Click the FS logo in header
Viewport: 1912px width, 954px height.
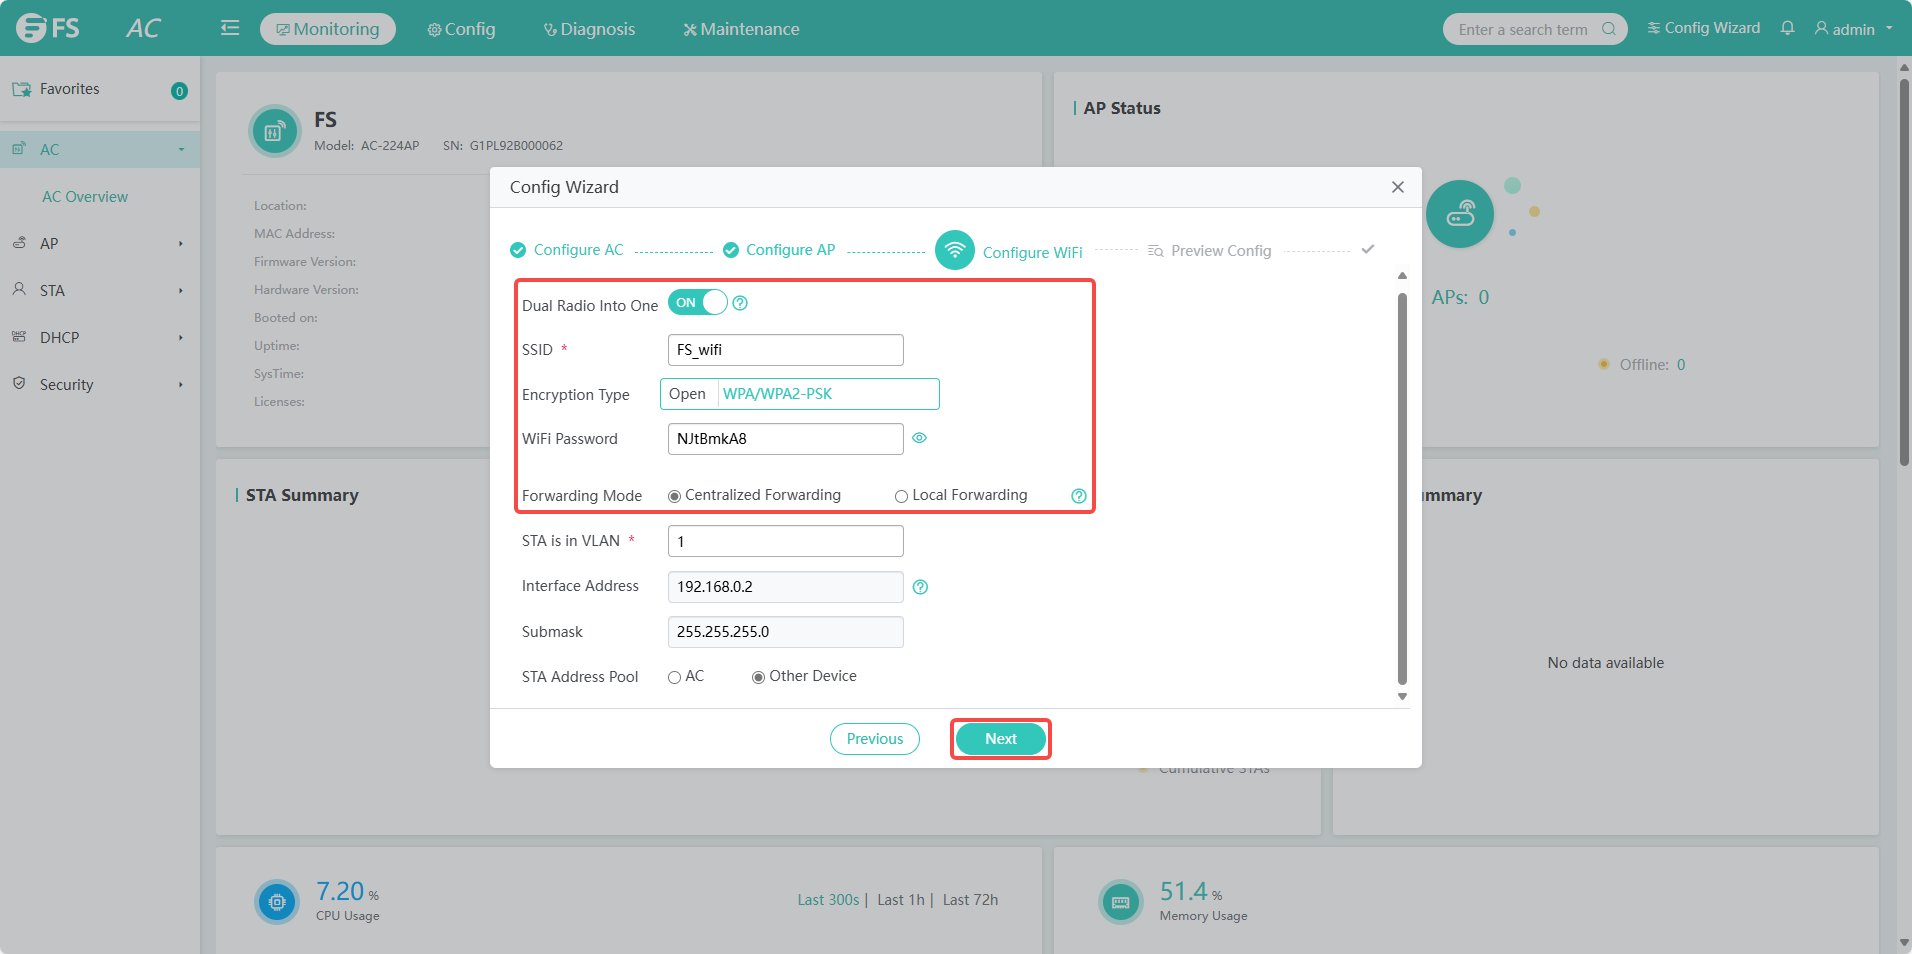click(x=48, y=28)
